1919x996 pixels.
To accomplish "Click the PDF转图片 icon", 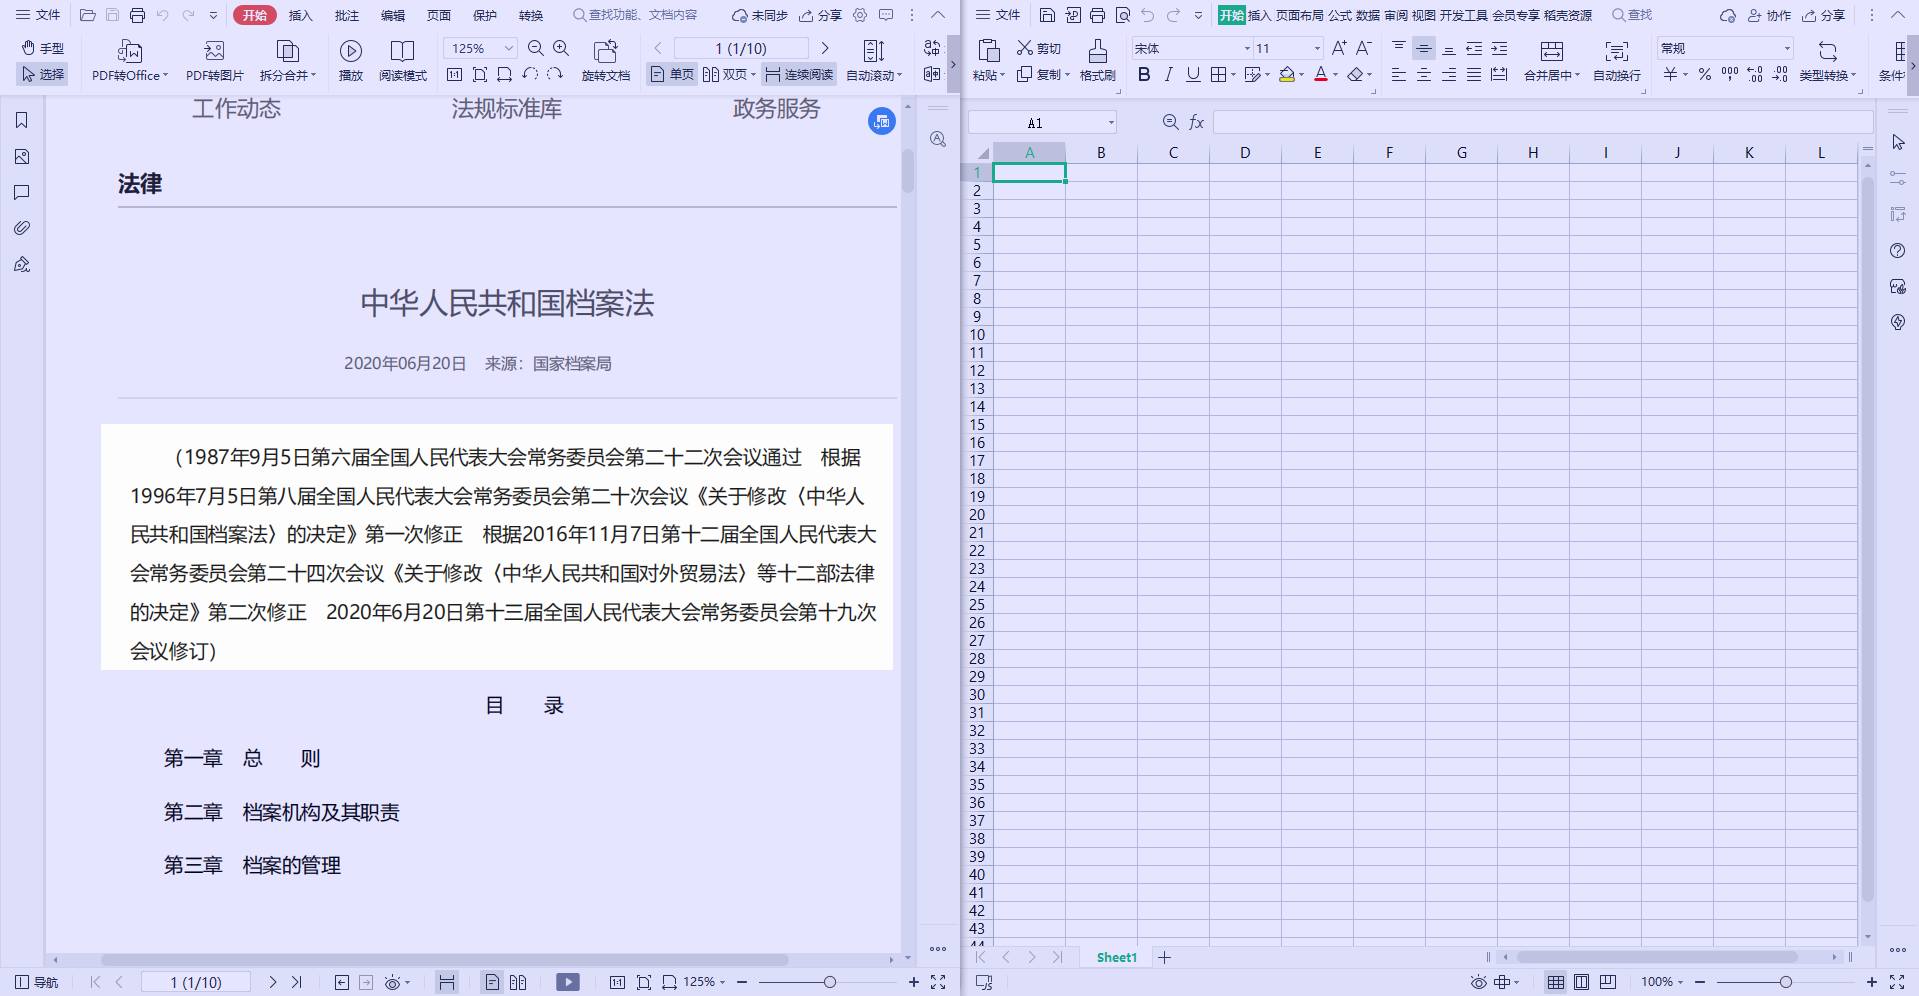I will coord(214,51).
